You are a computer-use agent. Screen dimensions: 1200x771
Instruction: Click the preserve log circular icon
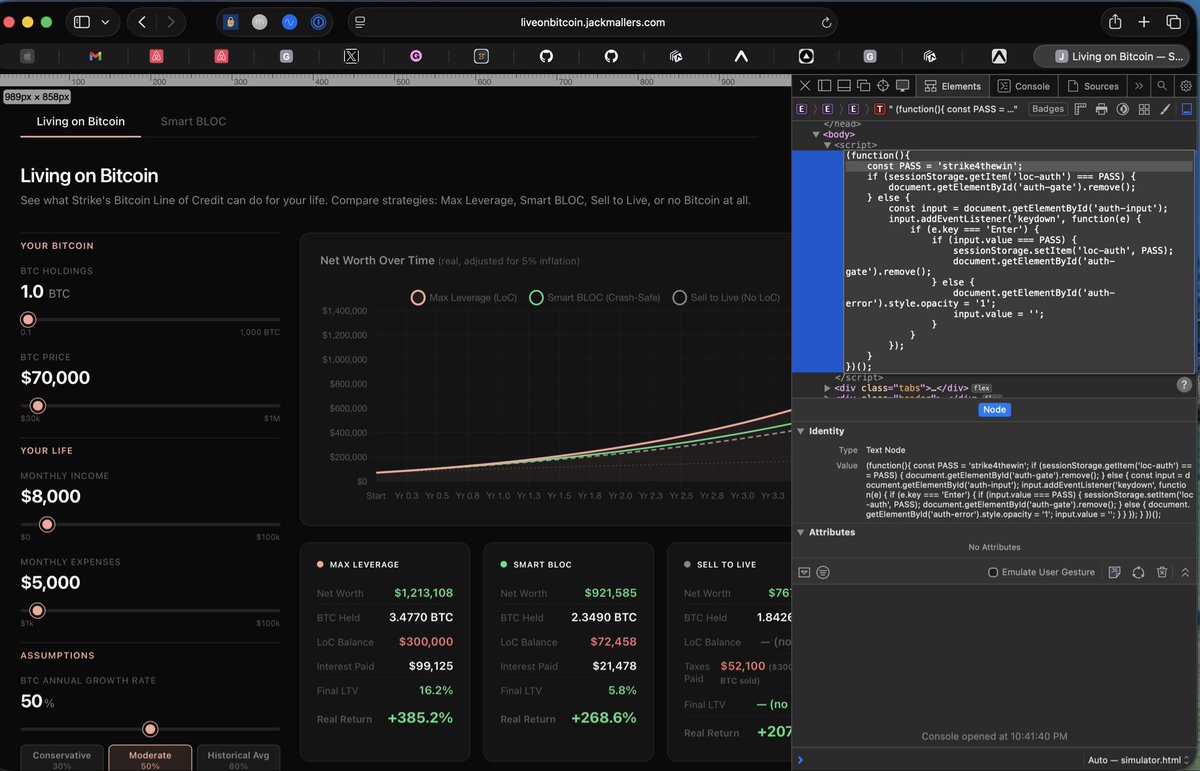1138,572
